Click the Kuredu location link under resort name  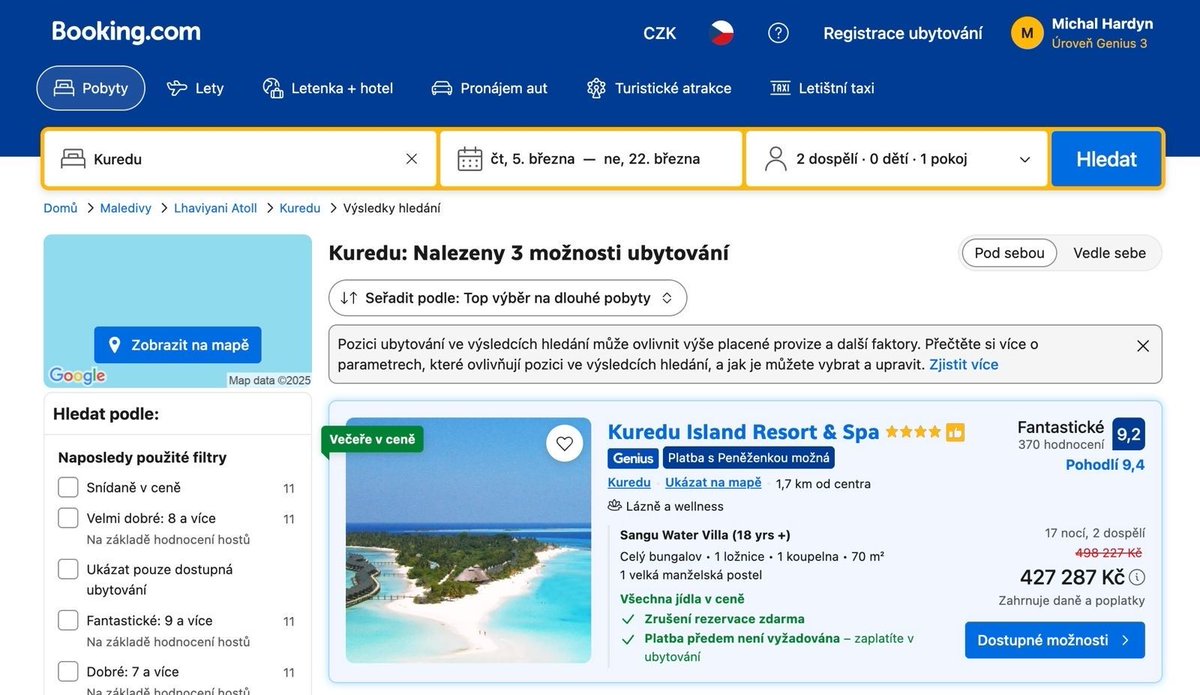tap(629, 483)
